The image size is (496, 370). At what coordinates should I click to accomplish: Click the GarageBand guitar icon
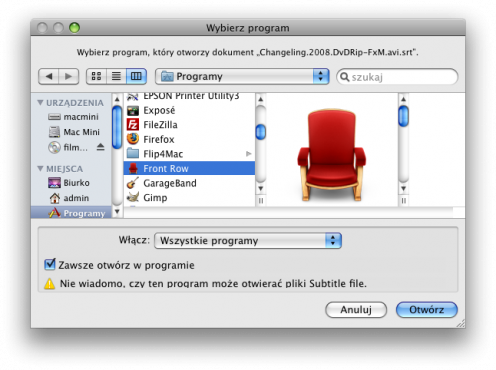coord(133,183)
